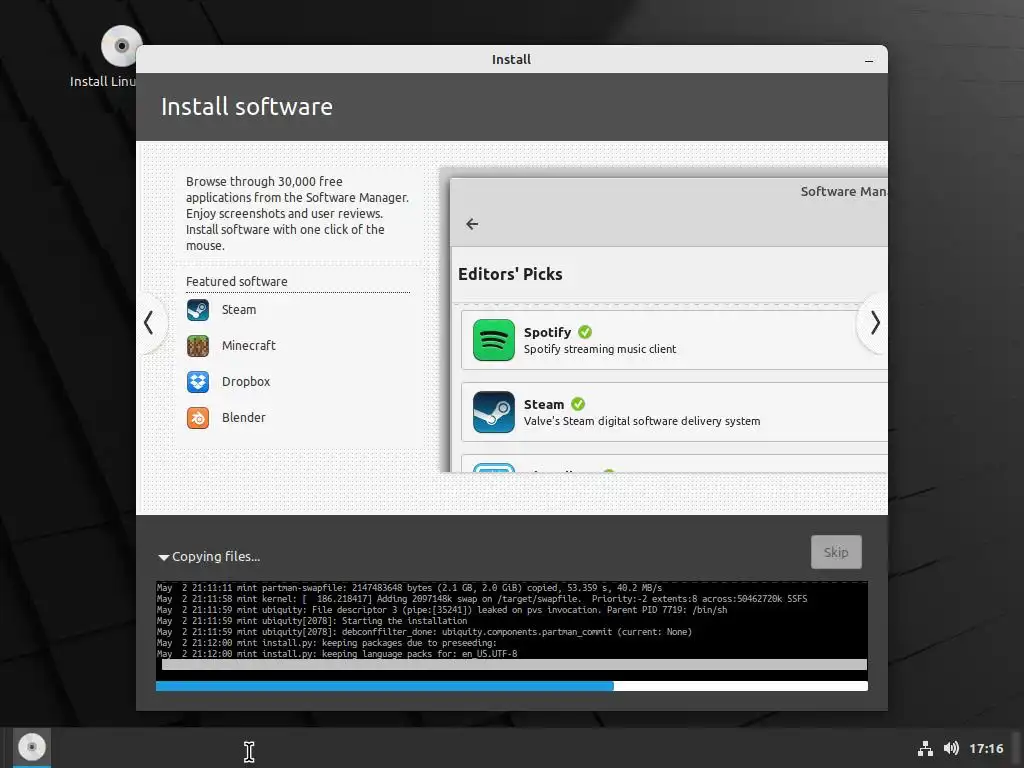Click Valve's Steam digital software delivery text

point(642,421)
